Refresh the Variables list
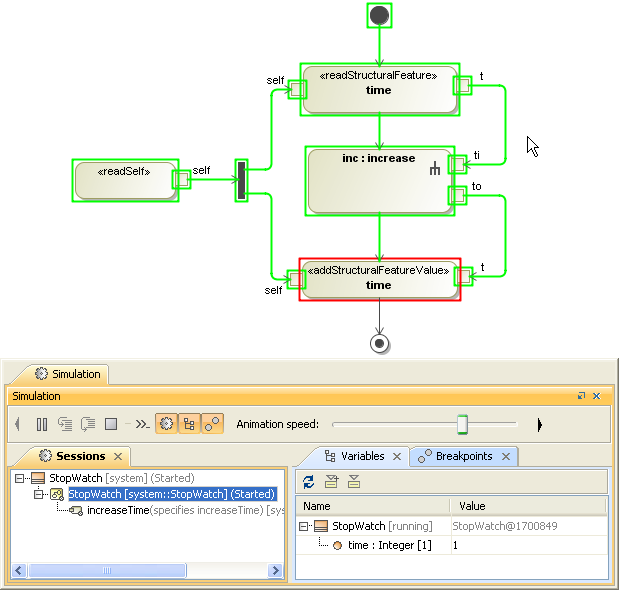 pyautogui.click(x=308, y=481)
